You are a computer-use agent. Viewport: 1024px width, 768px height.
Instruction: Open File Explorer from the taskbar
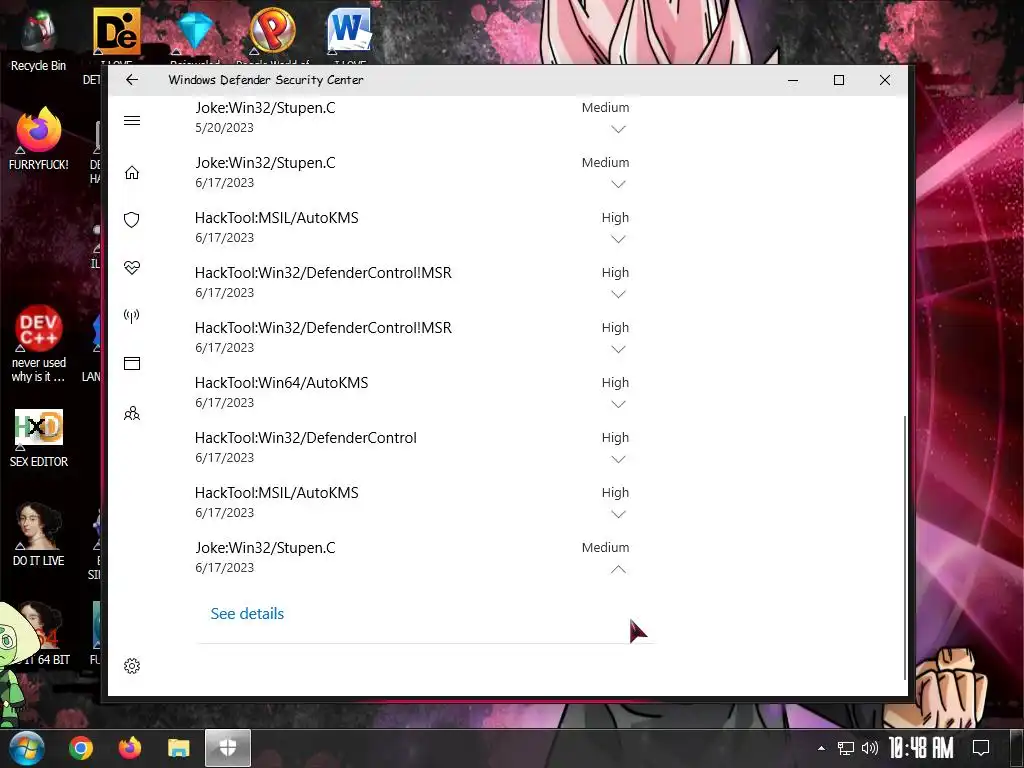tap(178, 748)
